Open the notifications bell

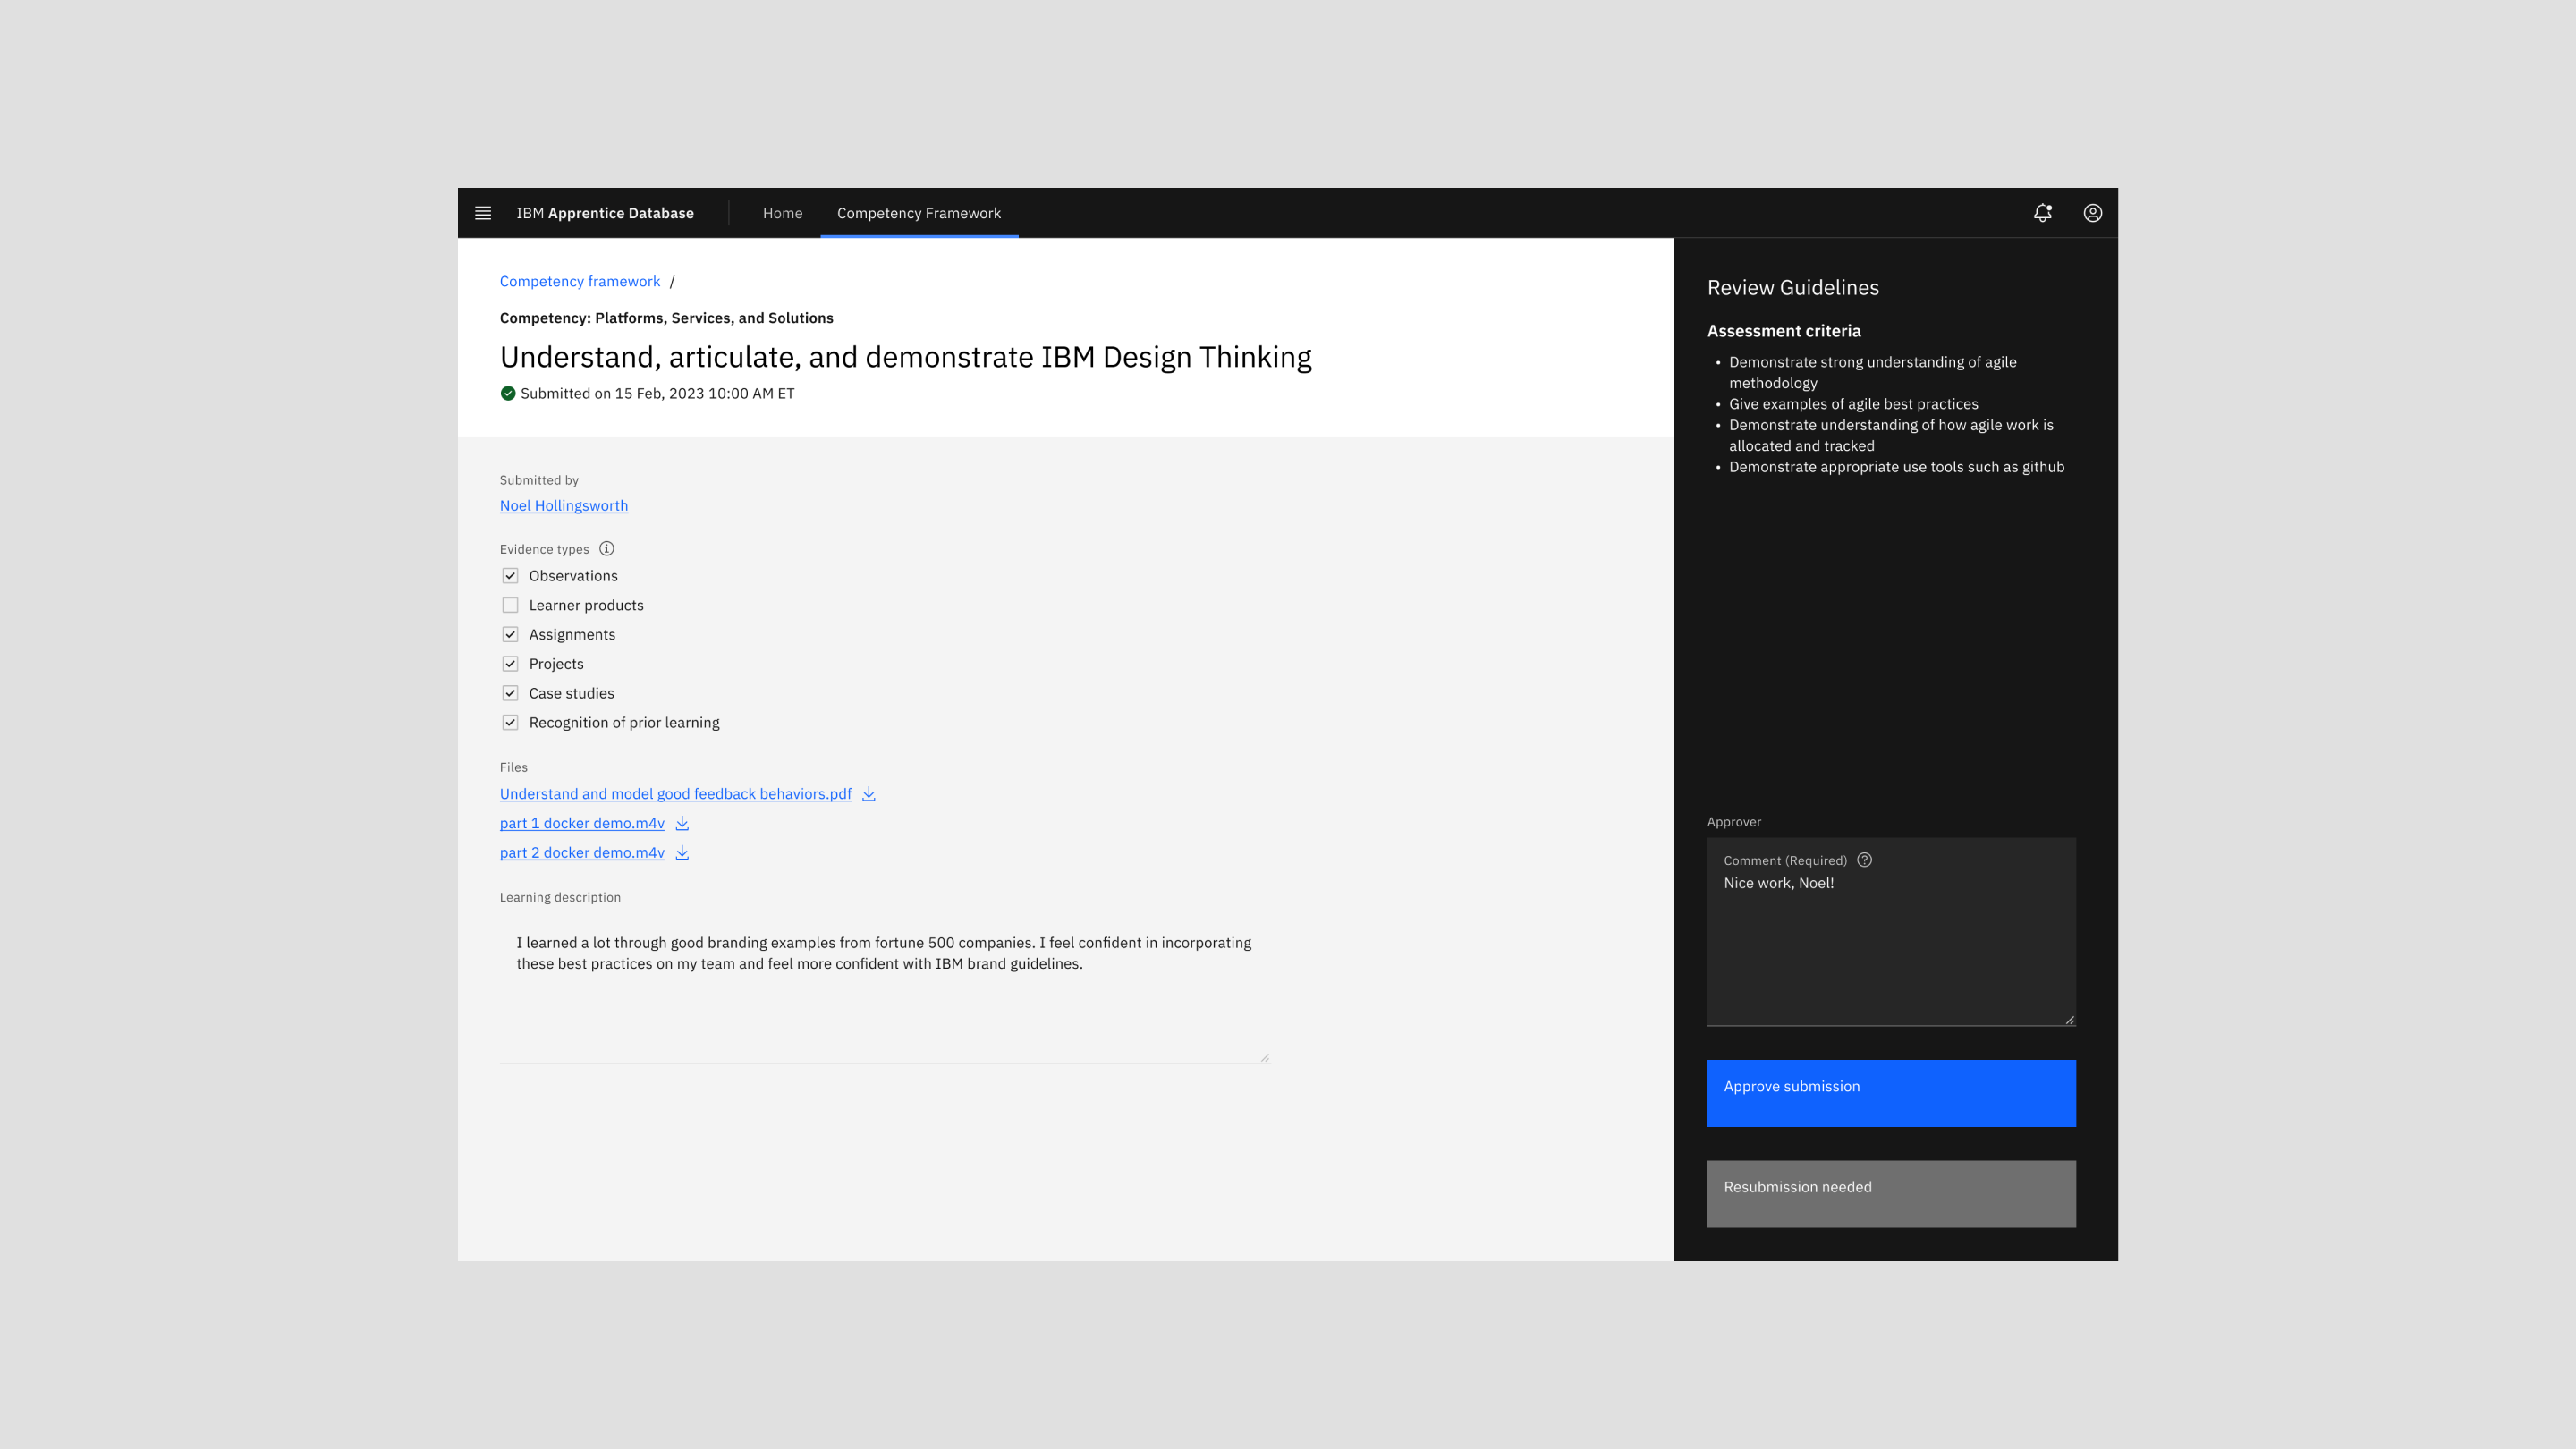pyautogui.click(x=2043, y=213)
